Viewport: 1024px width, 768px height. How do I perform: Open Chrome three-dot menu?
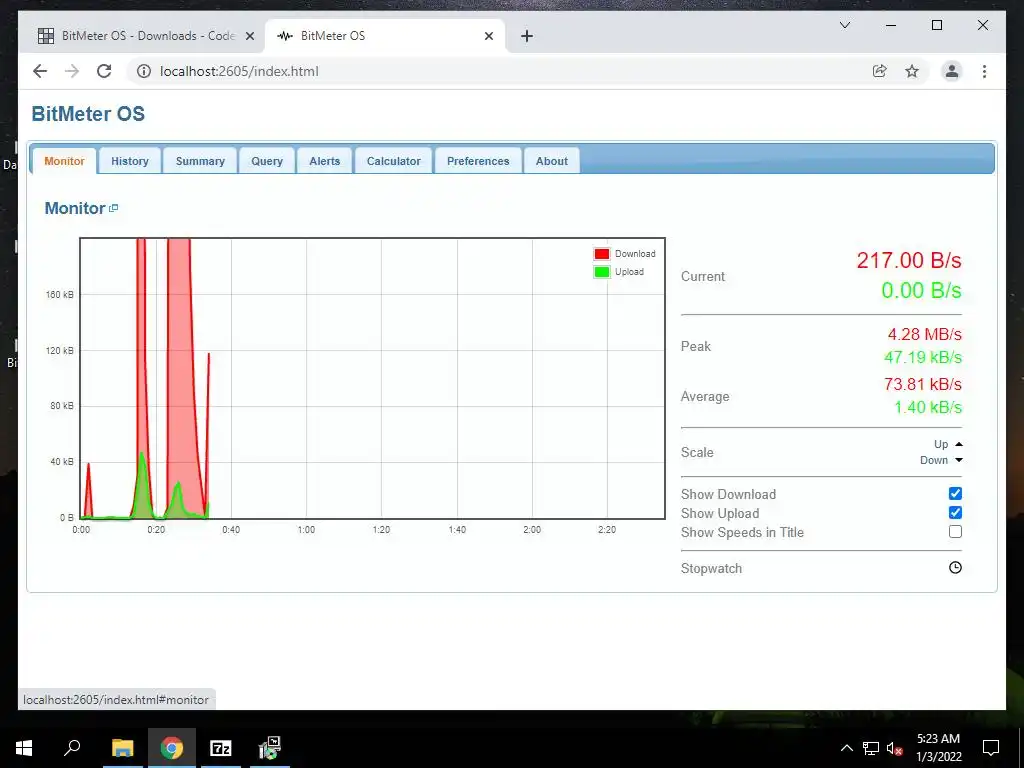coord(984,71)
